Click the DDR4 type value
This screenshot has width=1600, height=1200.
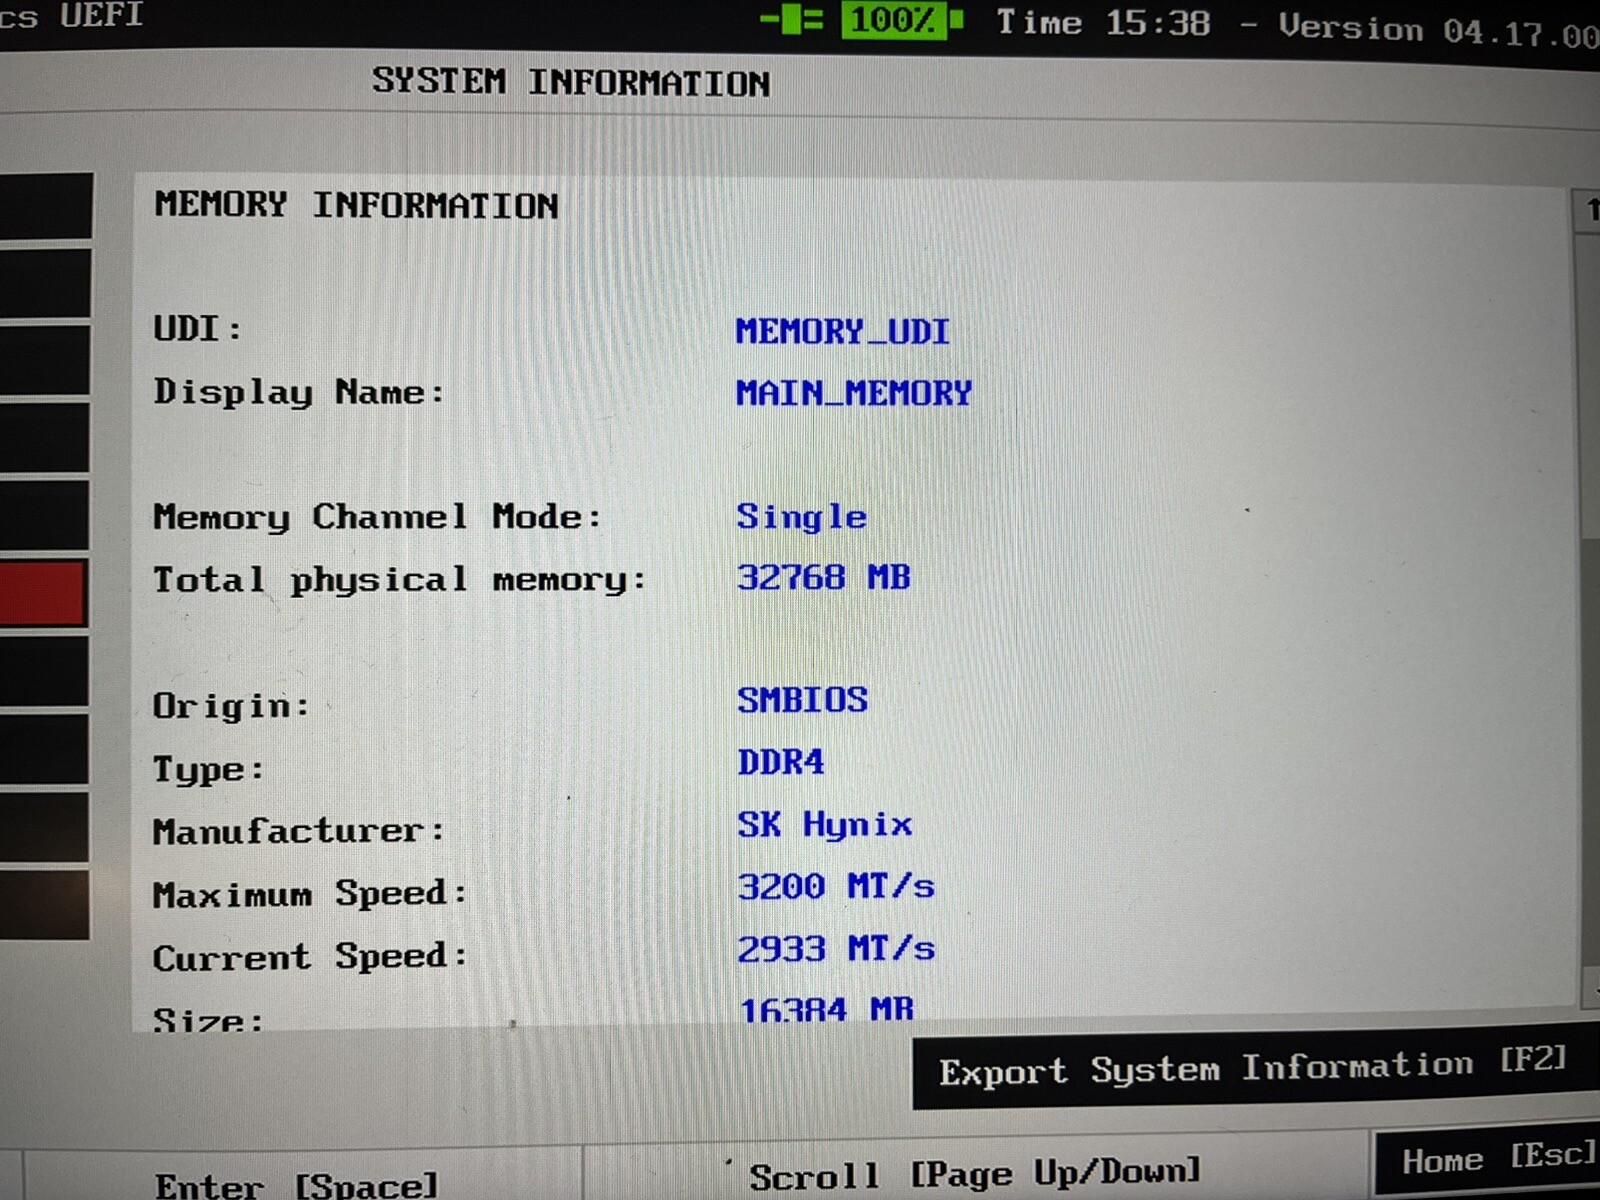point(781,762)
